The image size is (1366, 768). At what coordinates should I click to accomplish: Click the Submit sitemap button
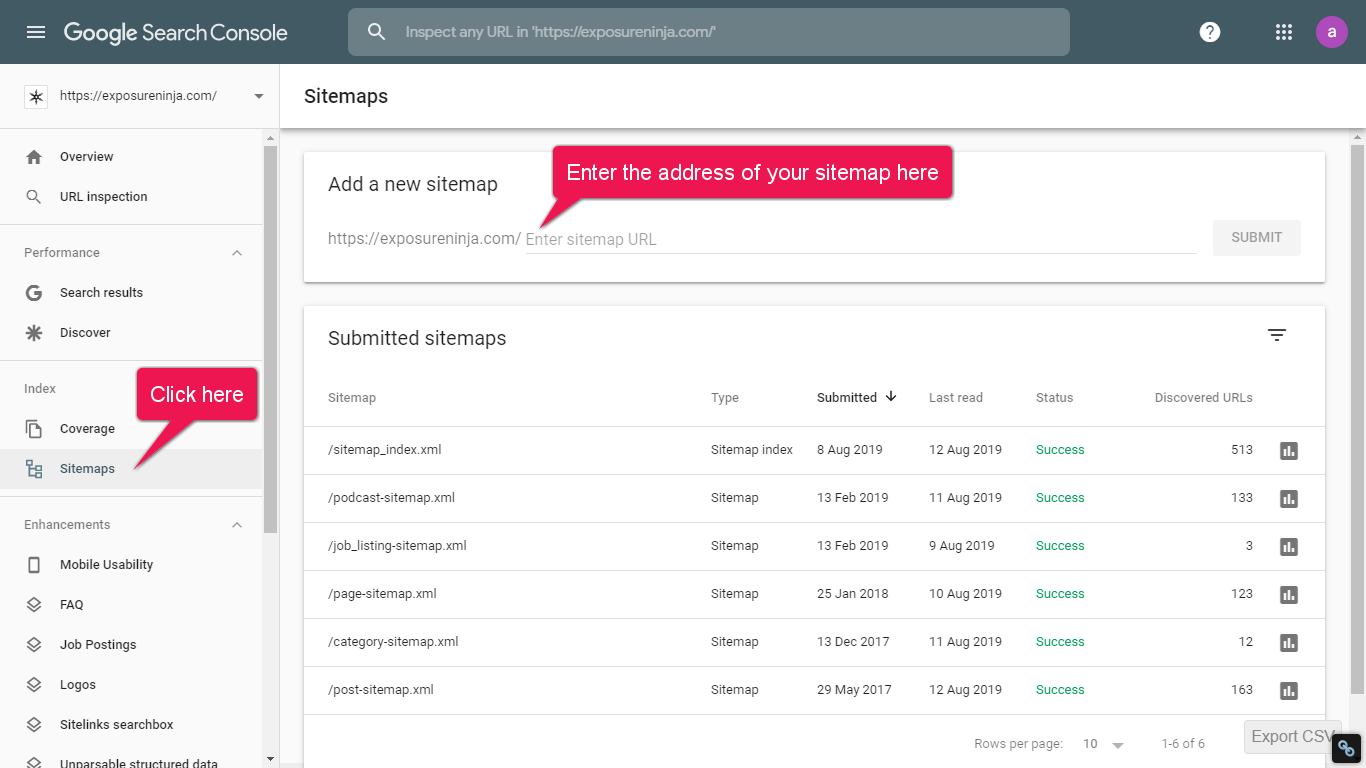tap(1256, 238)
